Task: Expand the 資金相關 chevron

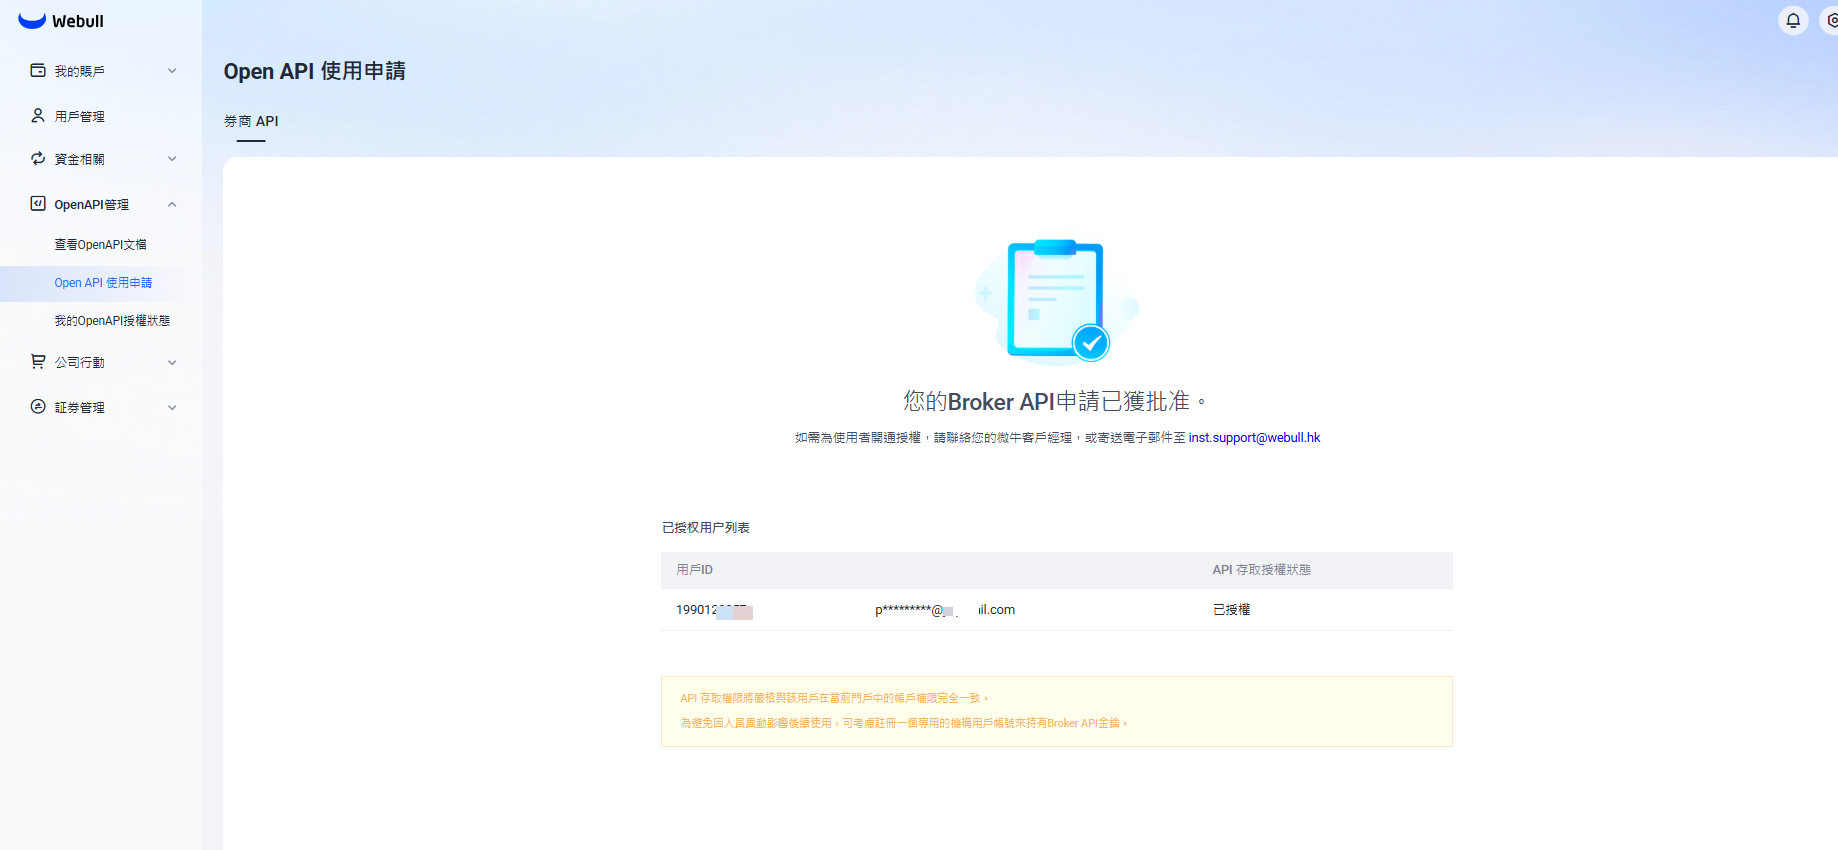Action: (172, 159)
